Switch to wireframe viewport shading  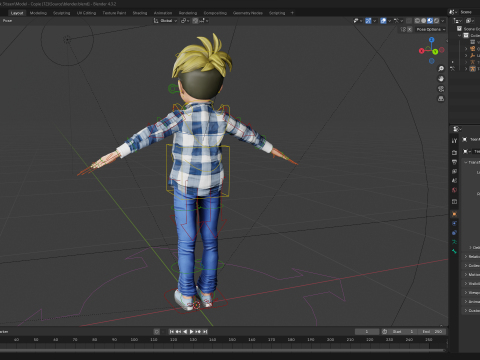pyautogui.click(x=417, y=21)
